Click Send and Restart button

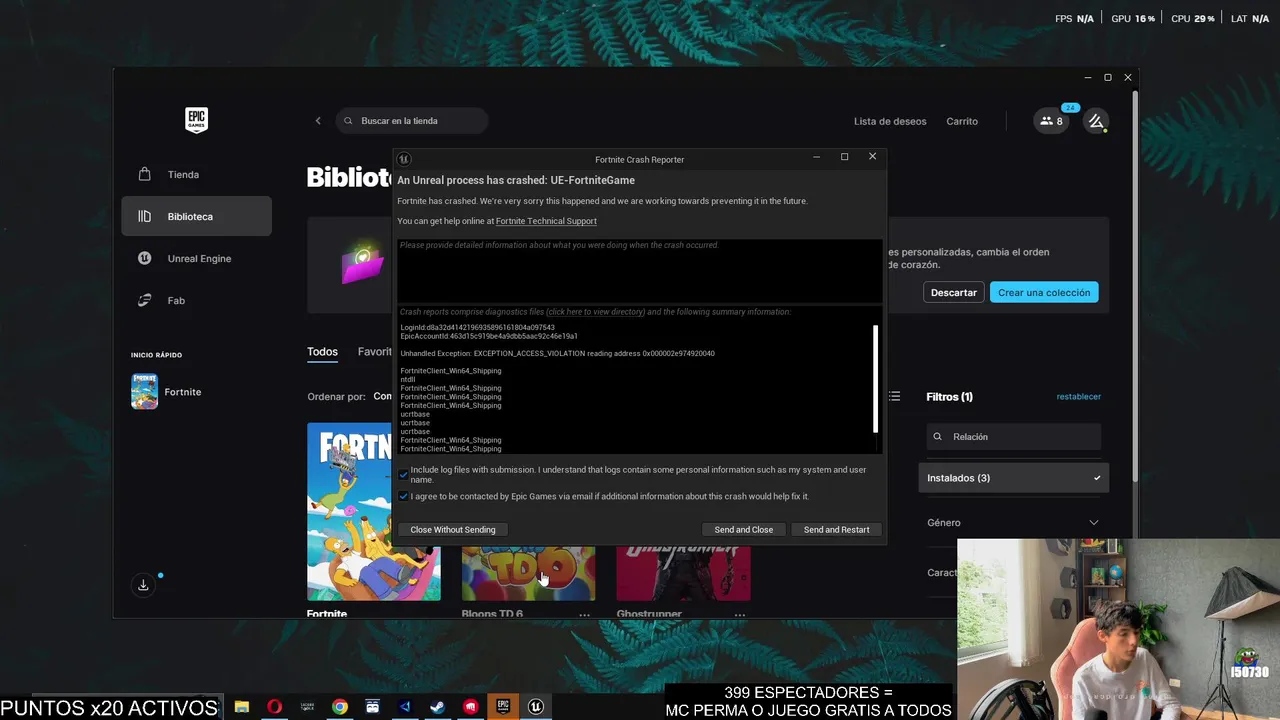point(836,530)
